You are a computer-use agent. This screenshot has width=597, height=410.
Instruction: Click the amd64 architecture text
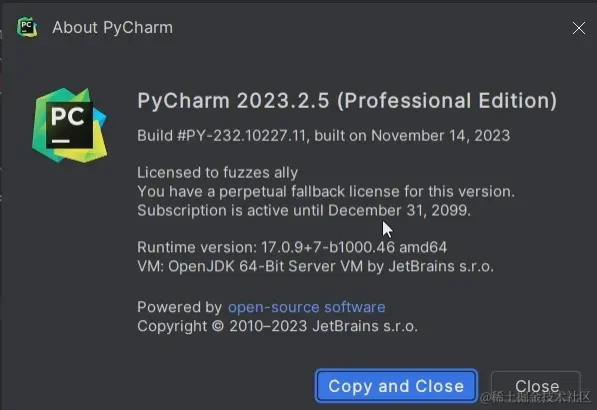tap(423, 247)
